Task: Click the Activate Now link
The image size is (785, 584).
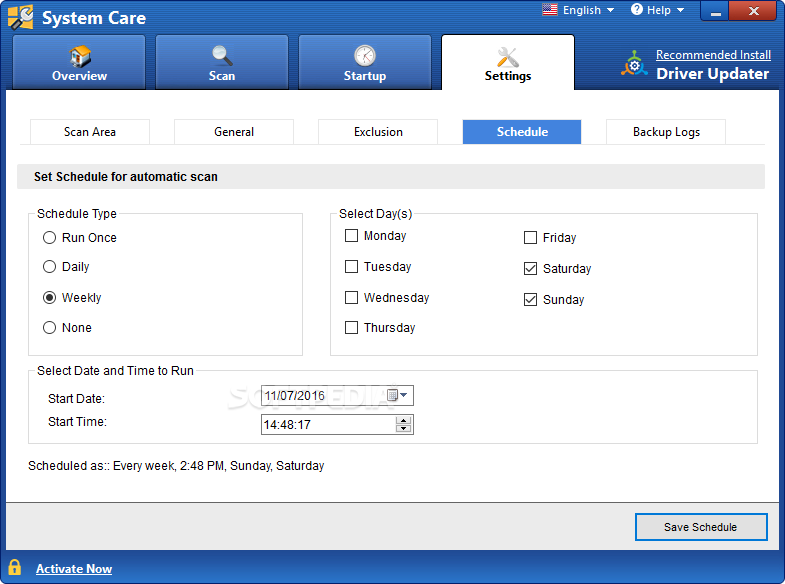Action: point(74,569)
